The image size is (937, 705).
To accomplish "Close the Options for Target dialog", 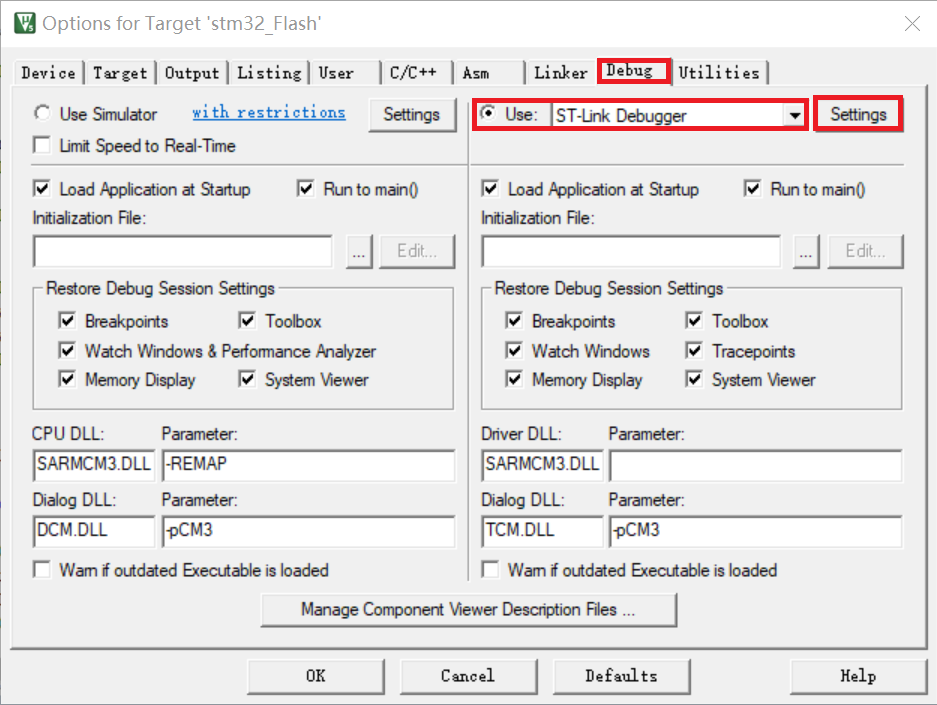I will click(x=912, y=24).
